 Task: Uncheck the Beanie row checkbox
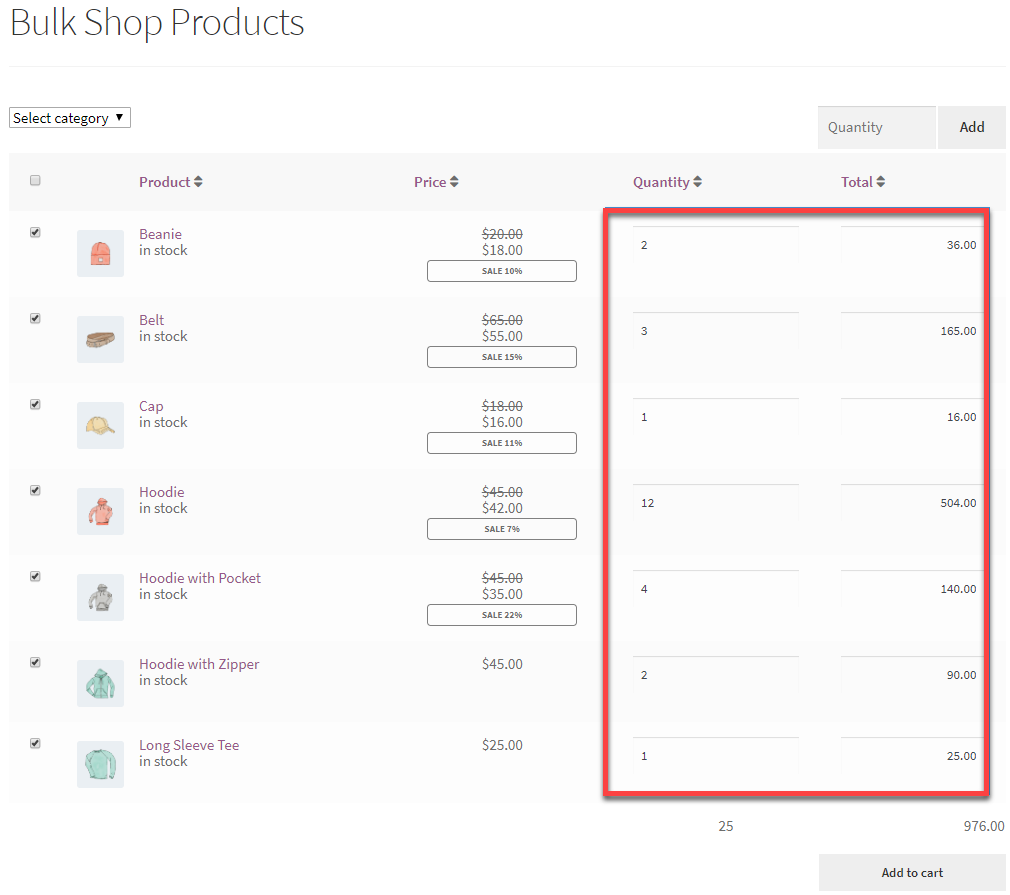tap(35, 232)
